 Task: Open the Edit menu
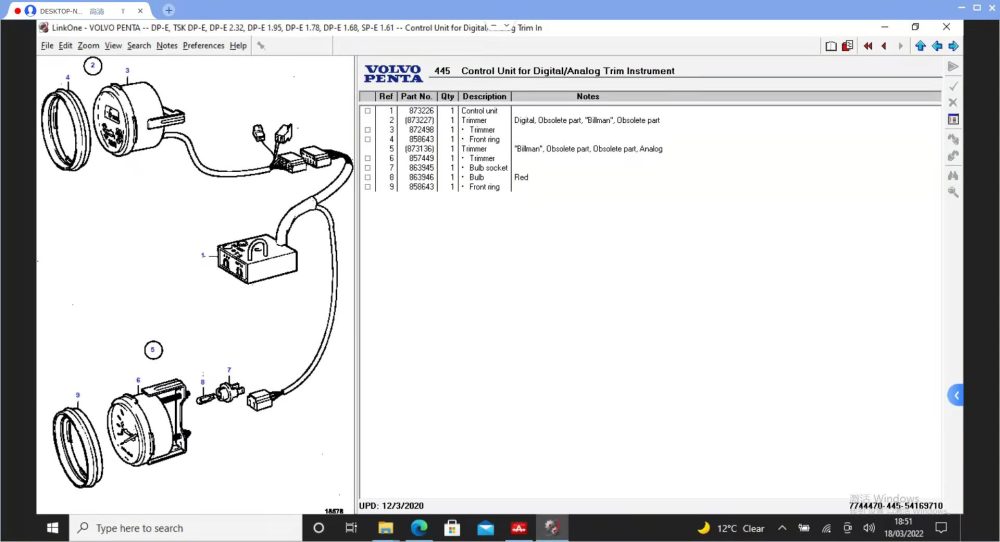[65, 45]
